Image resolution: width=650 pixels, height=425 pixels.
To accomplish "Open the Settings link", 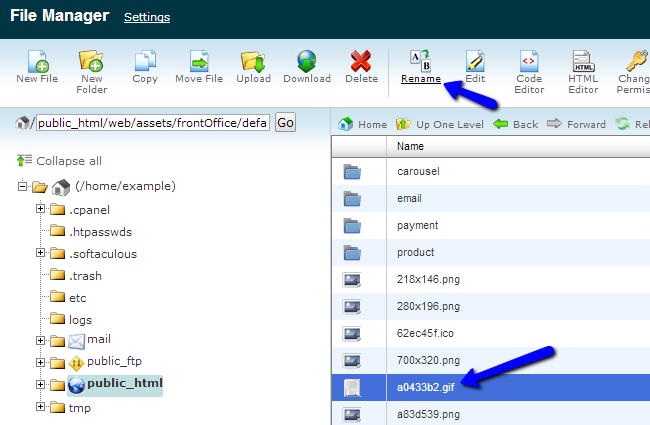I will coord(147,17).
